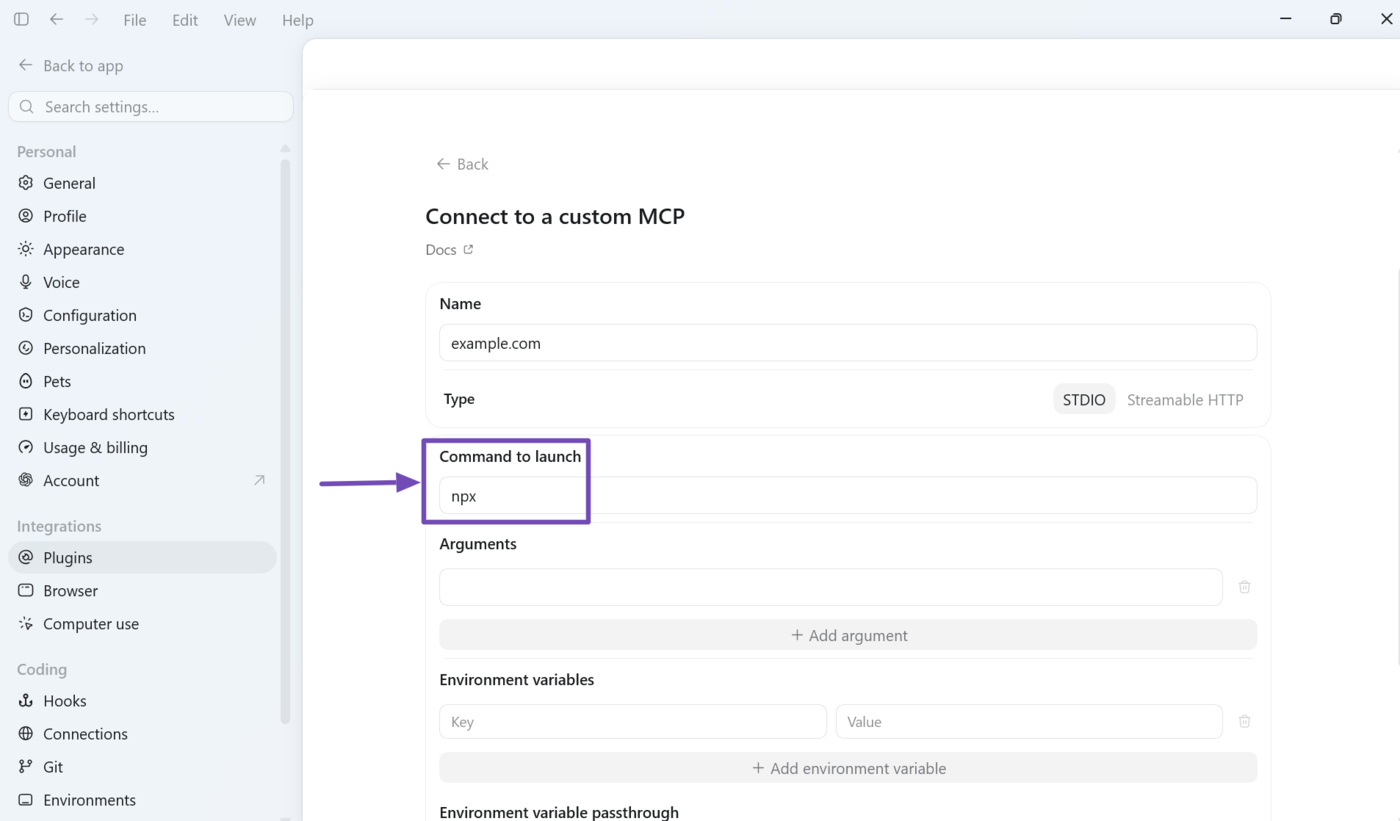Click the Connections globe icon

[26, 734]
